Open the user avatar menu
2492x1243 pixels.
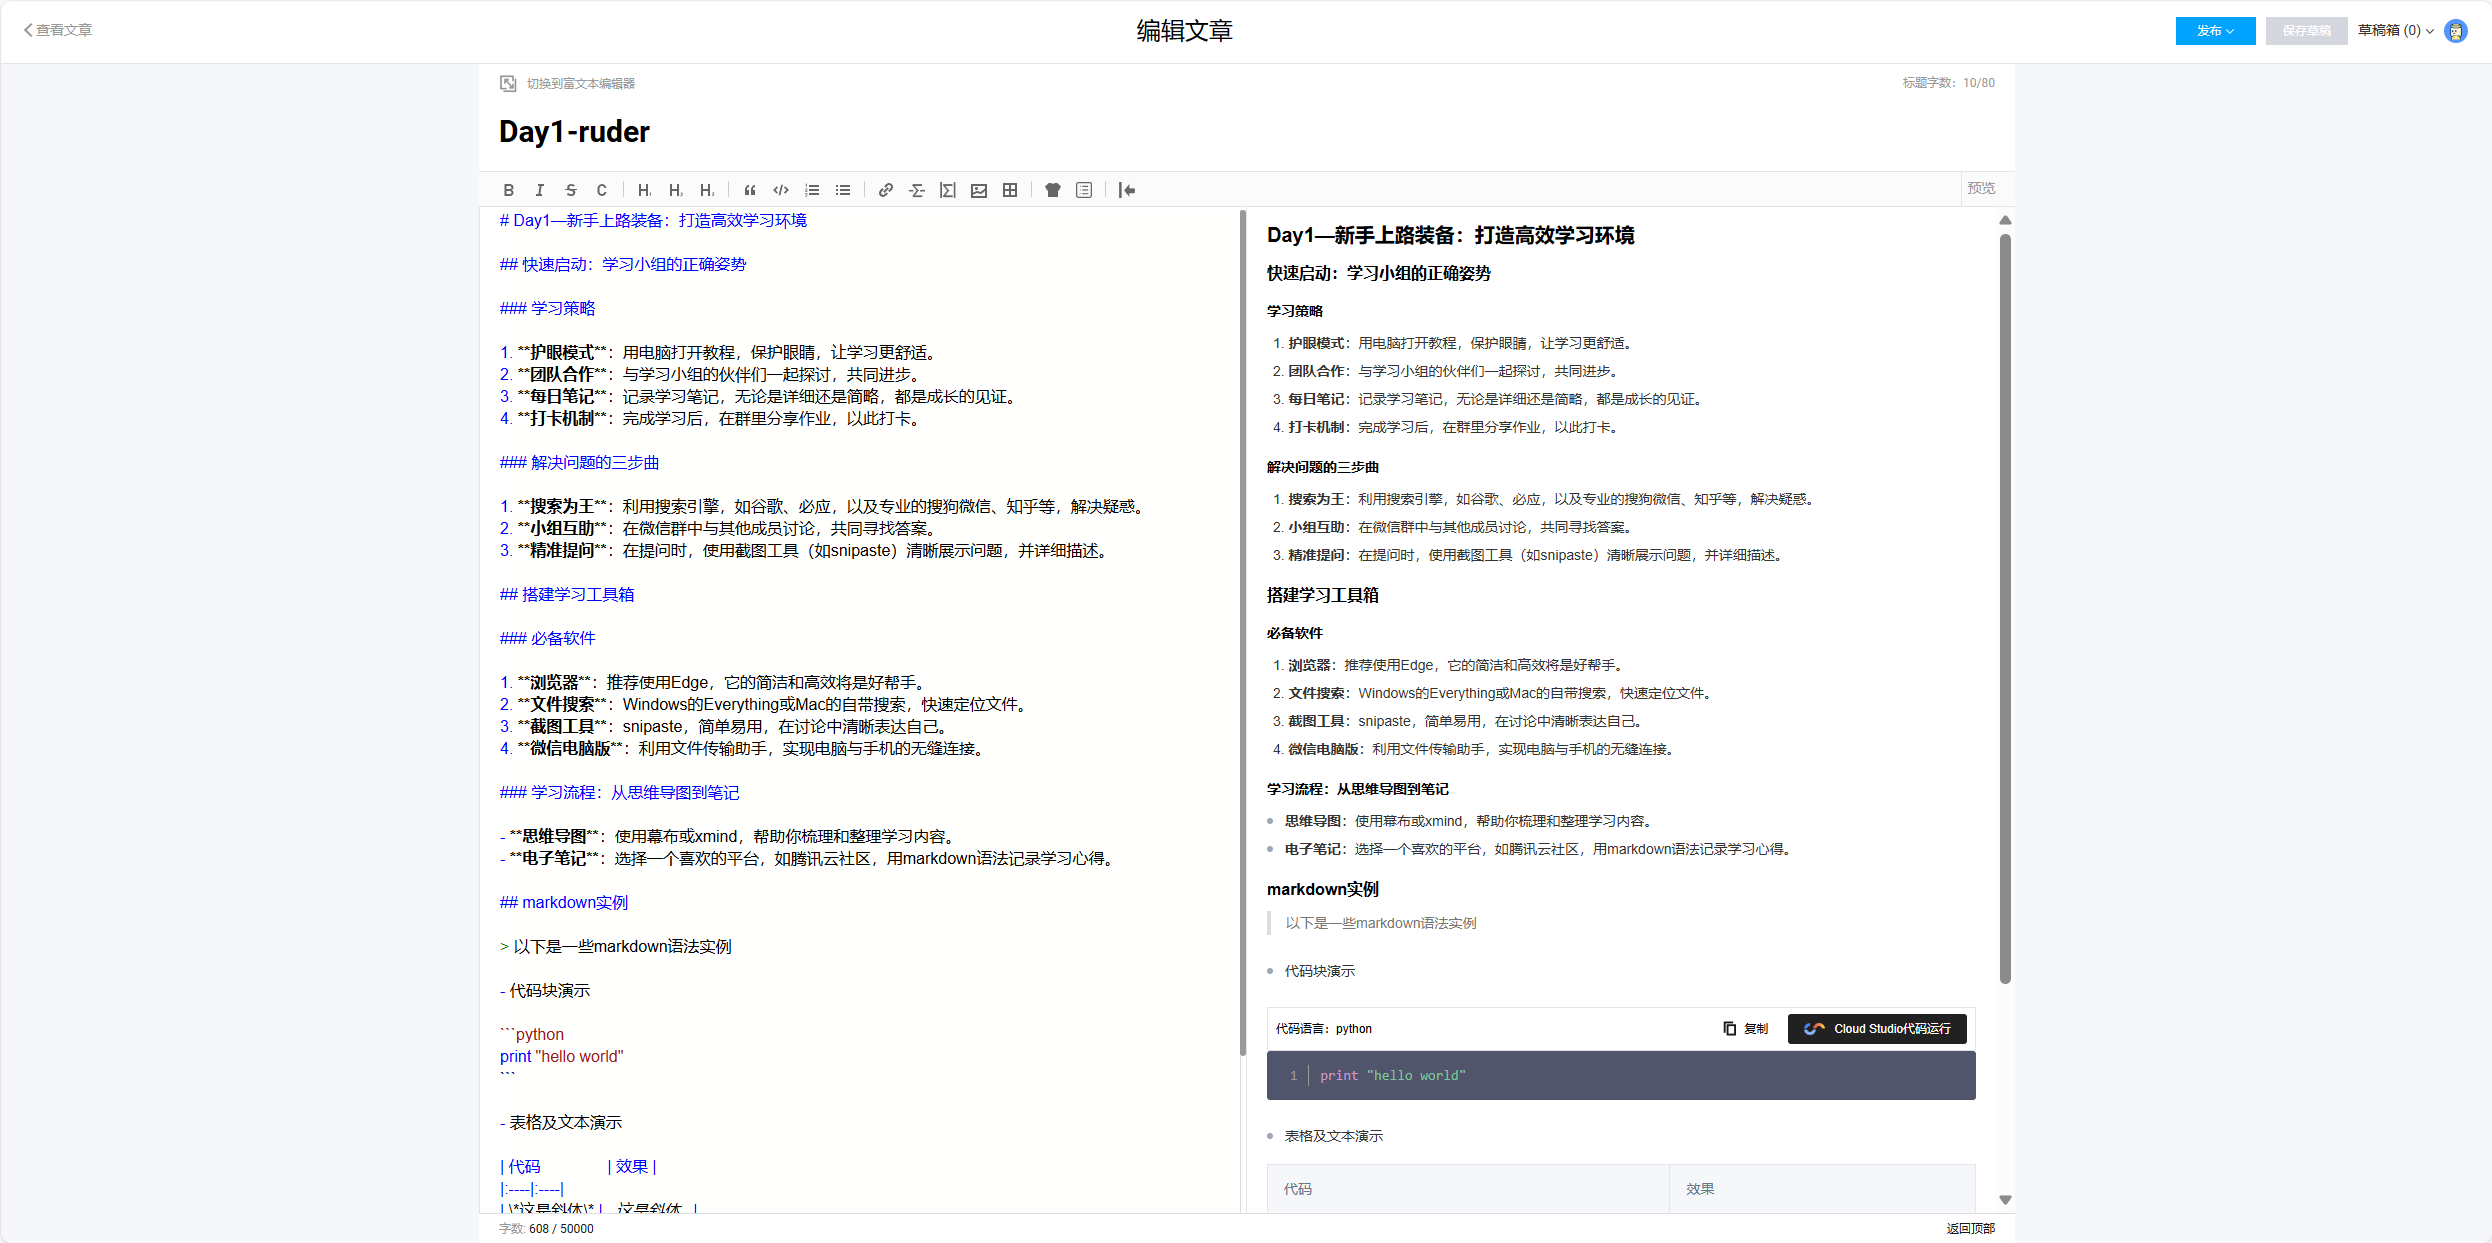[2456, 31]
